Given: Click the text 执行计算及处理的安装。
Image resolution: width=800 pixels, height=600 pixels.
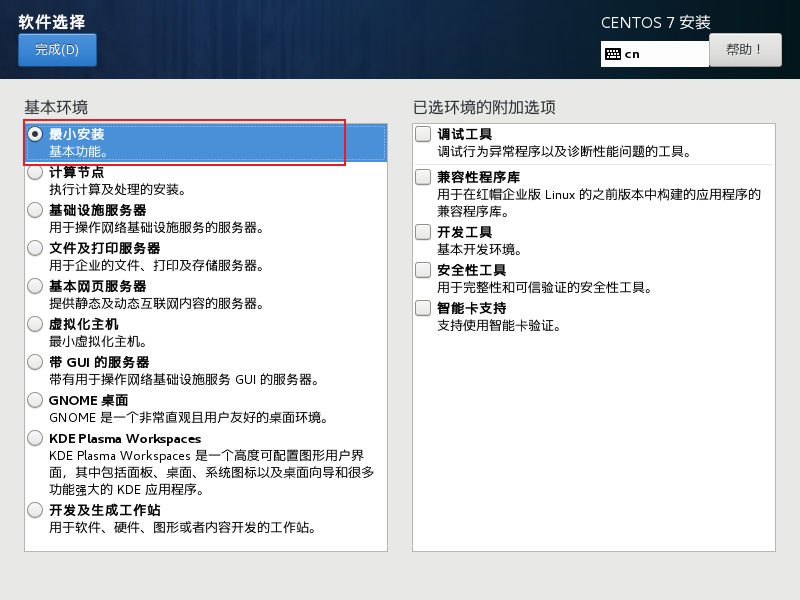Looking at the screenshot, I should [117, 190].
